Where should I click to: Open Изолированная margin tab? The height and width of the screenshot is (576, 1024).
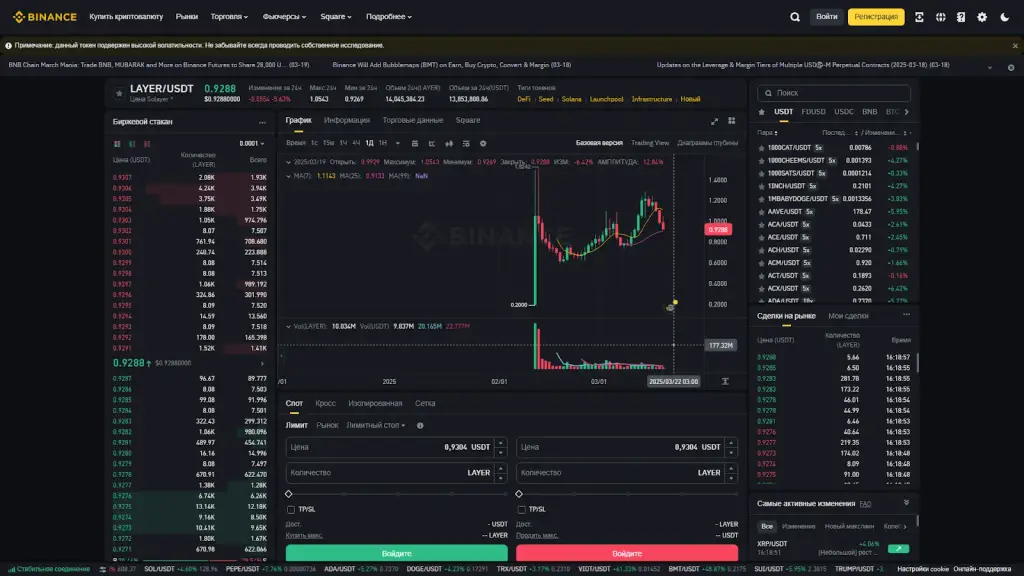(375, 404)
